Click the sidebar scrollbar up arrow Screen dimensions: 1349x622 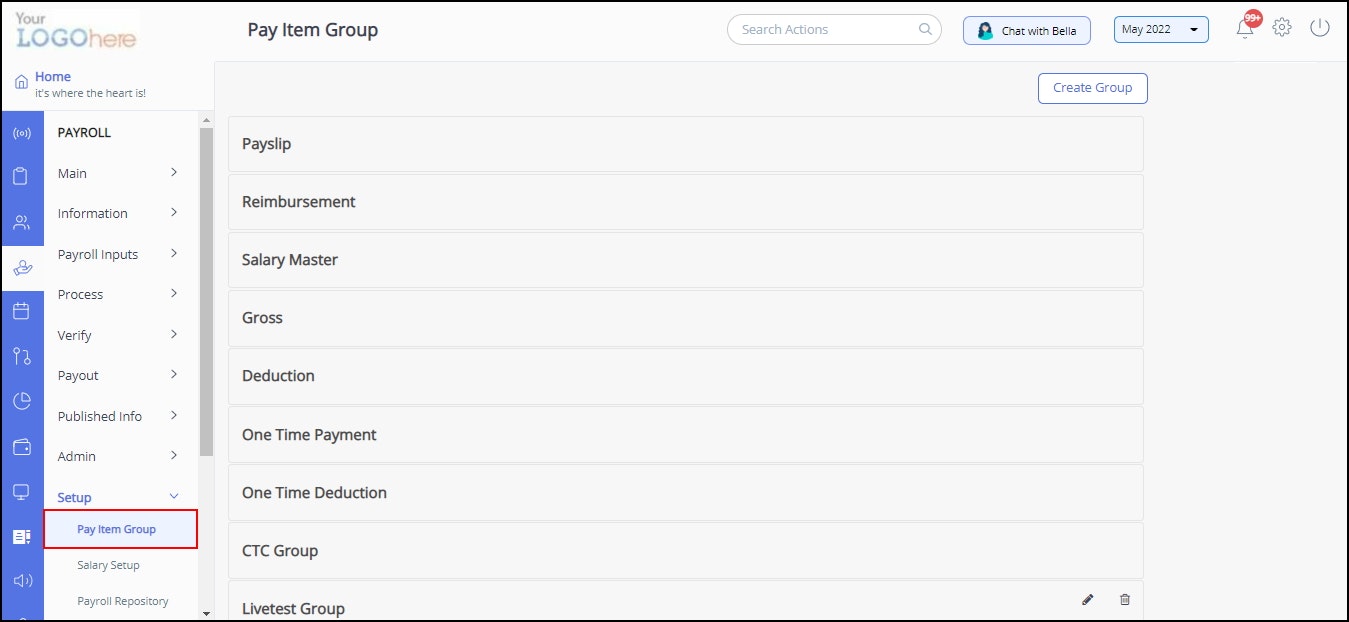tap(206, 121)
